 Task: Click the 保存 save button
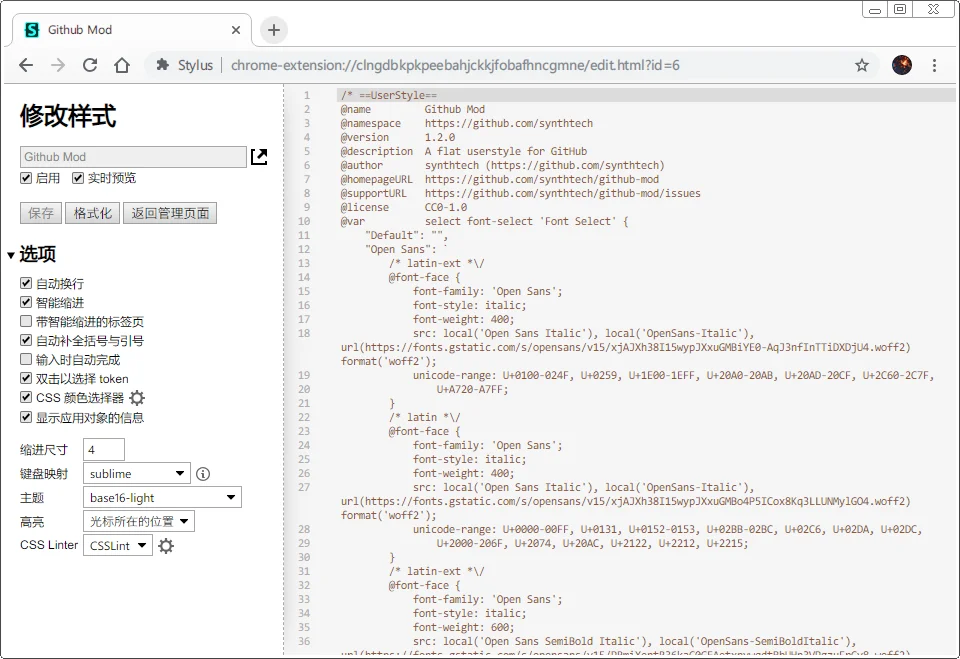[41, 213]
